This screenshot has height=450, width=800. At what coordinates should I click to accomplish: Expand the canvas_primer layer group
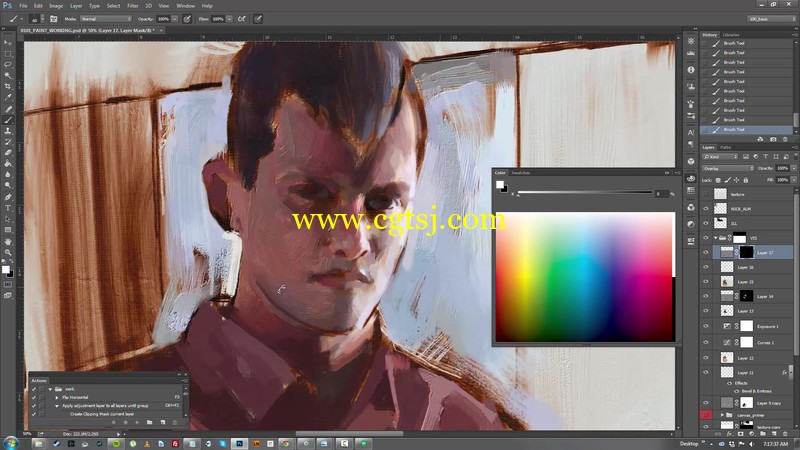coord(722,415)
